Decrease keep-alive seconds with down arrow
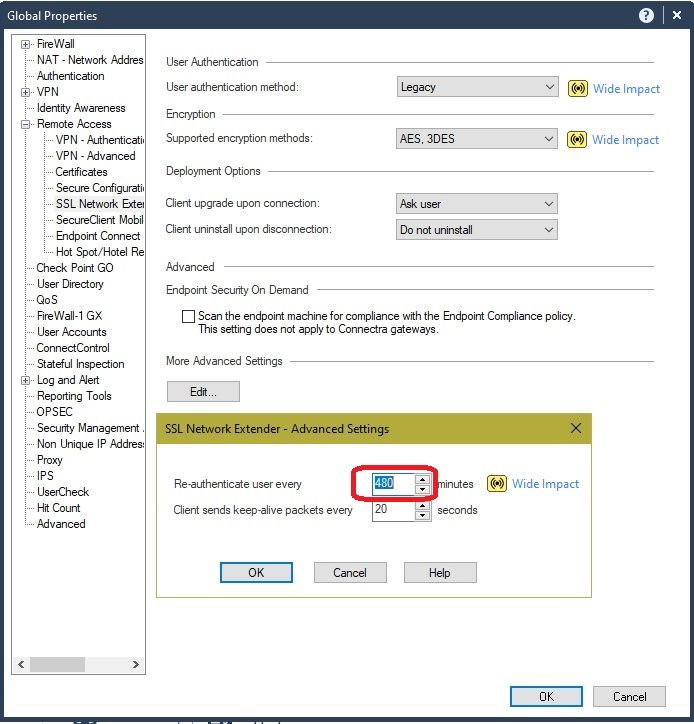 [422, 516]
